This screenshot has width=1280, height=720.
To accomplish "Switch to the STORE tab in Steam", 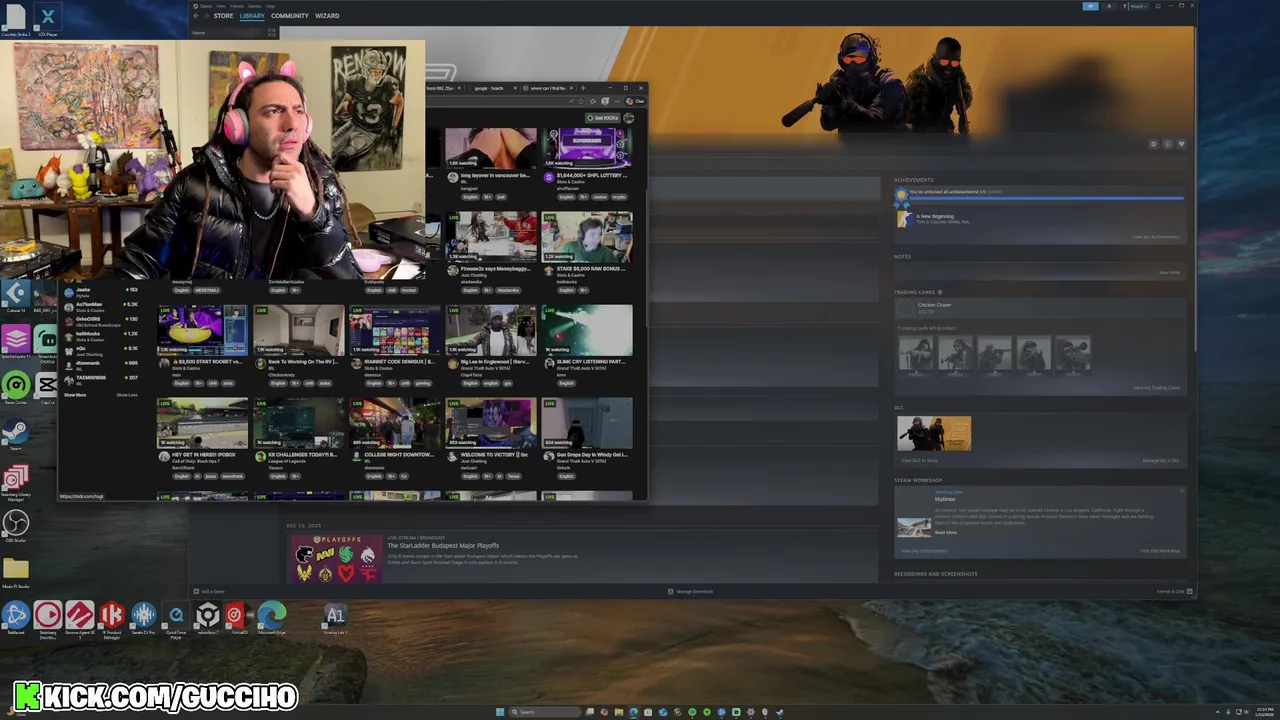I will 223,16.
